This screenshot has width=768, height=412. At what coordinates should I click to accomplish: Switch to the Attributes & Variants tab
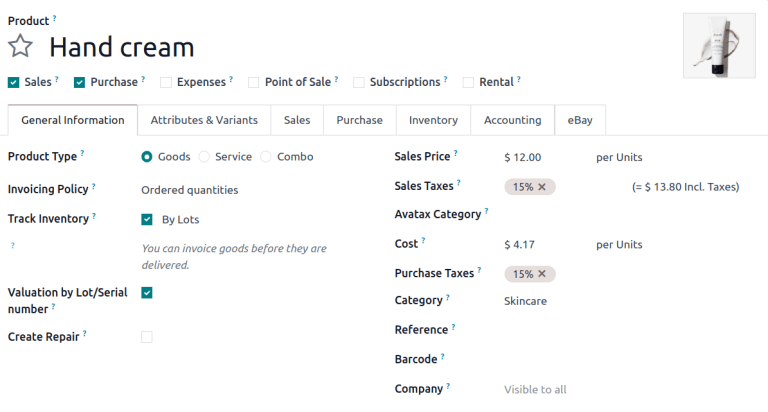204,120
